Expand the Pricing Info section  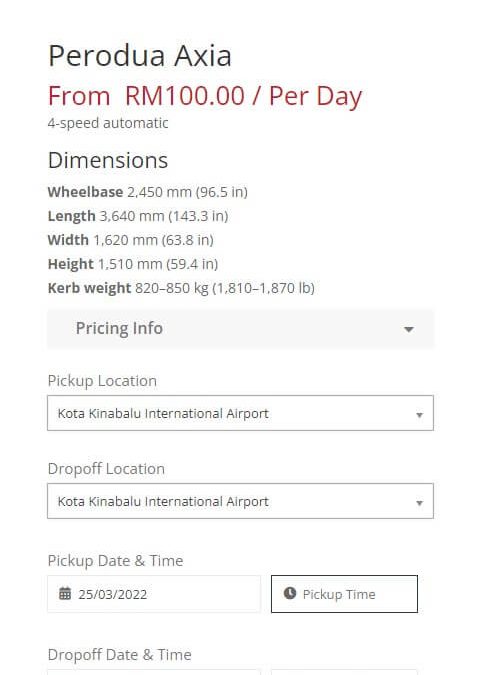coord(241,328)
